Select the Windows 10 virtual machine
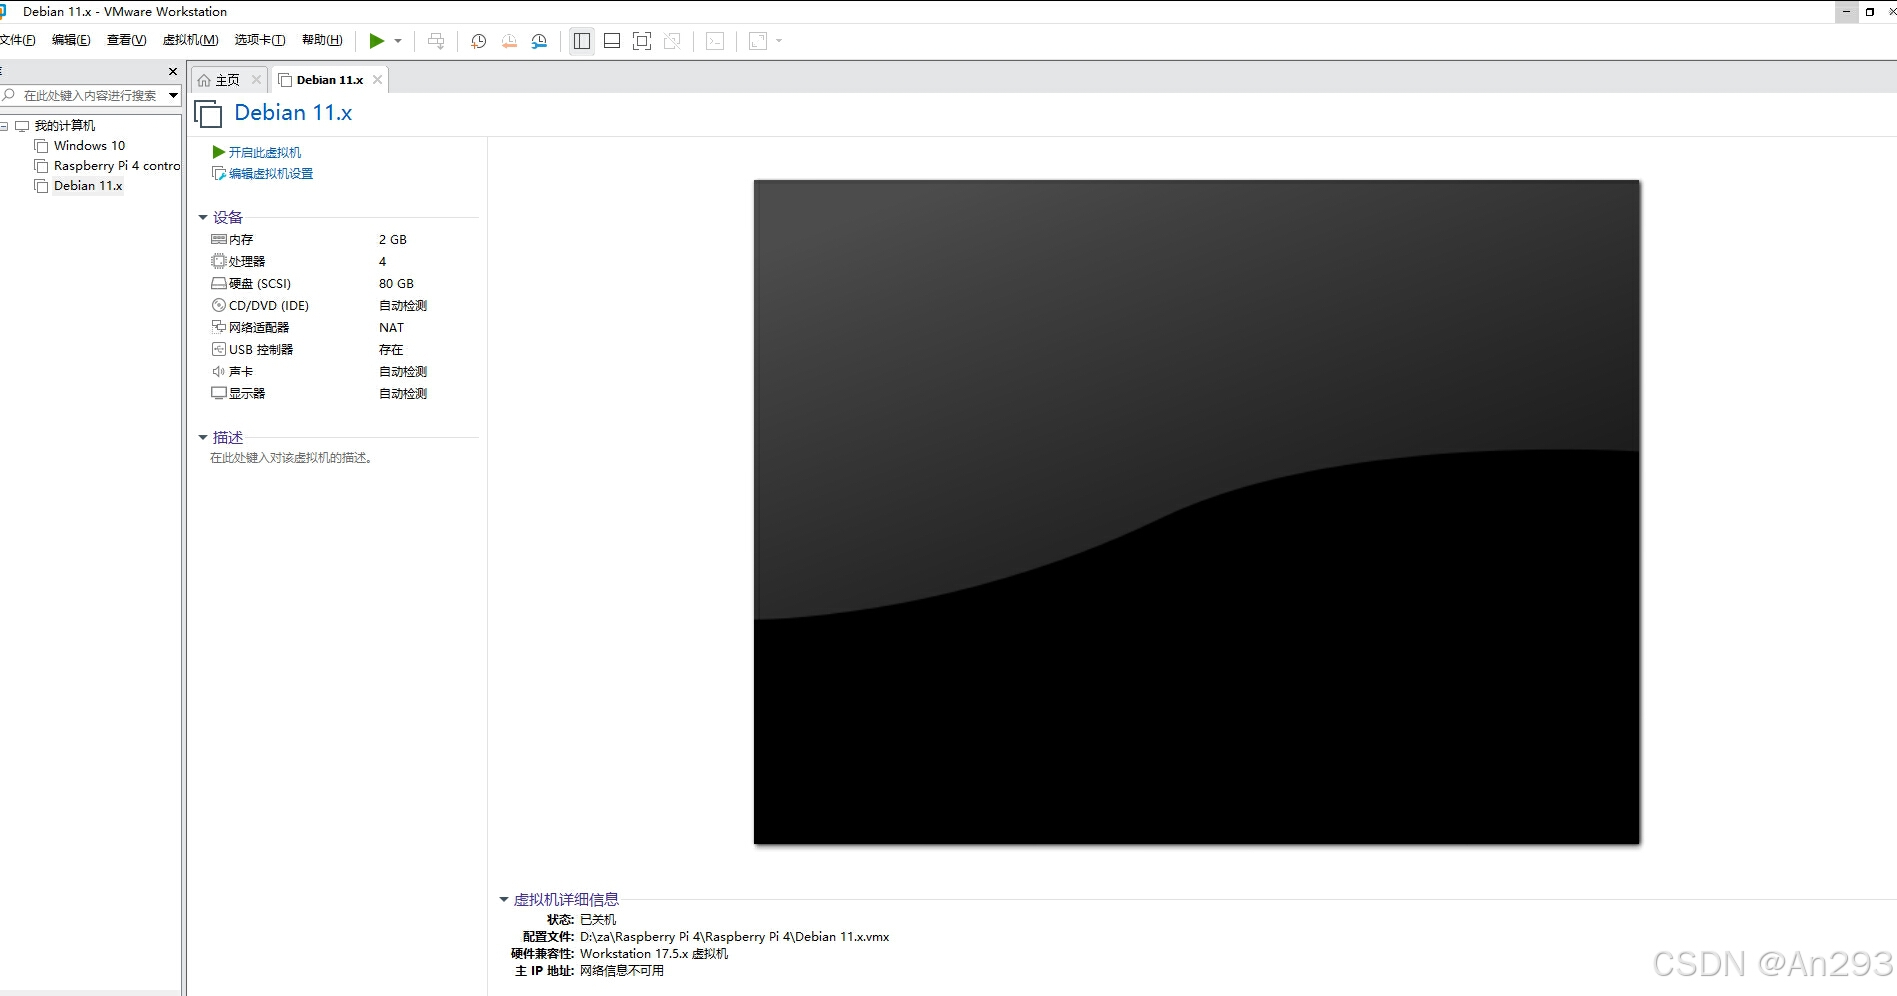This screenshot has height=996, width=1897. click(89, 146)
